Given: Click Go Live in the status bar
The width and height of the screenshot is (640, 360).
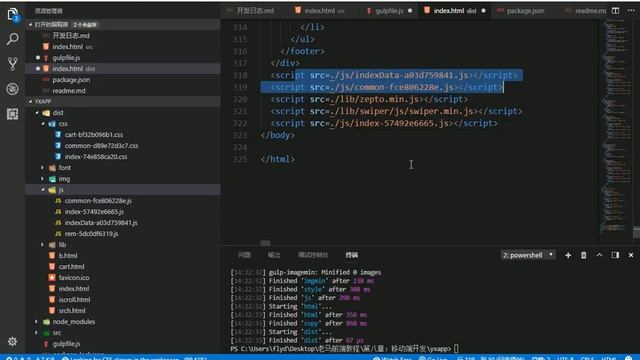Looking at the screenshot, I should tap(433, 358).
